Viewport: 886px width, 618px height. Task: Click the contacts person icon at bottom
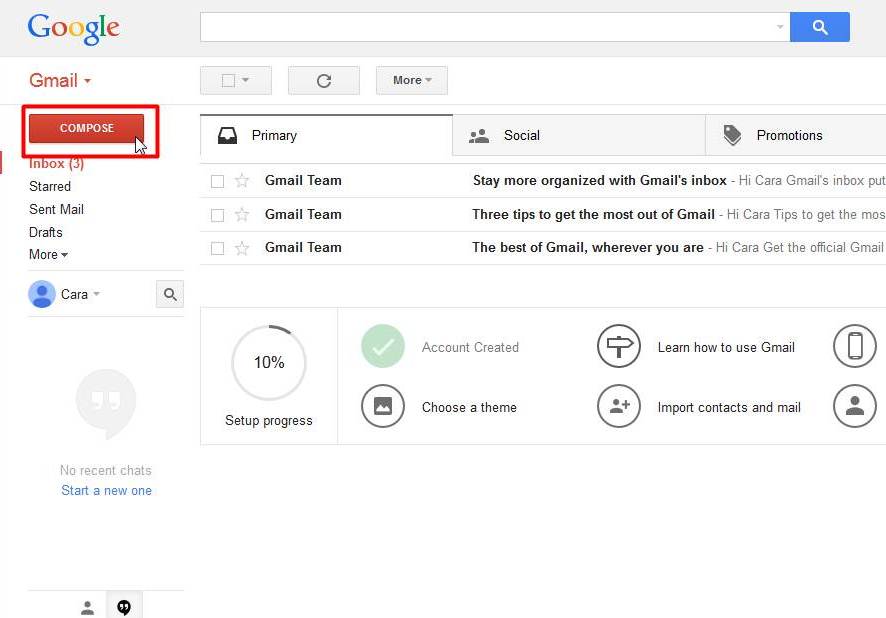(88, 608)
